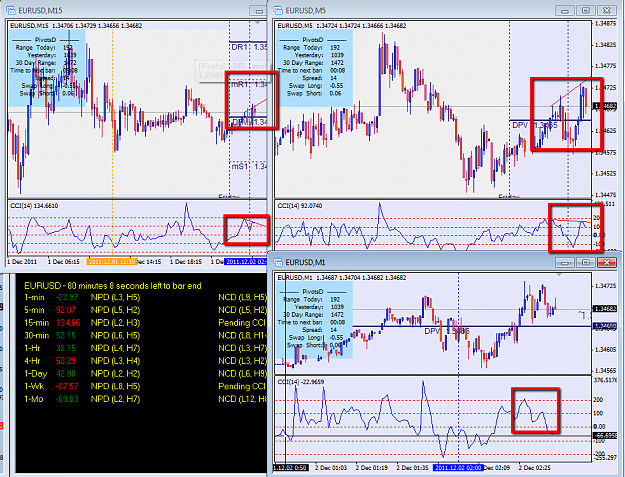Screen dimensions: 625x477
Task: Click the EURUSD,M15 title bar text
Action: (x=40, y=10)
